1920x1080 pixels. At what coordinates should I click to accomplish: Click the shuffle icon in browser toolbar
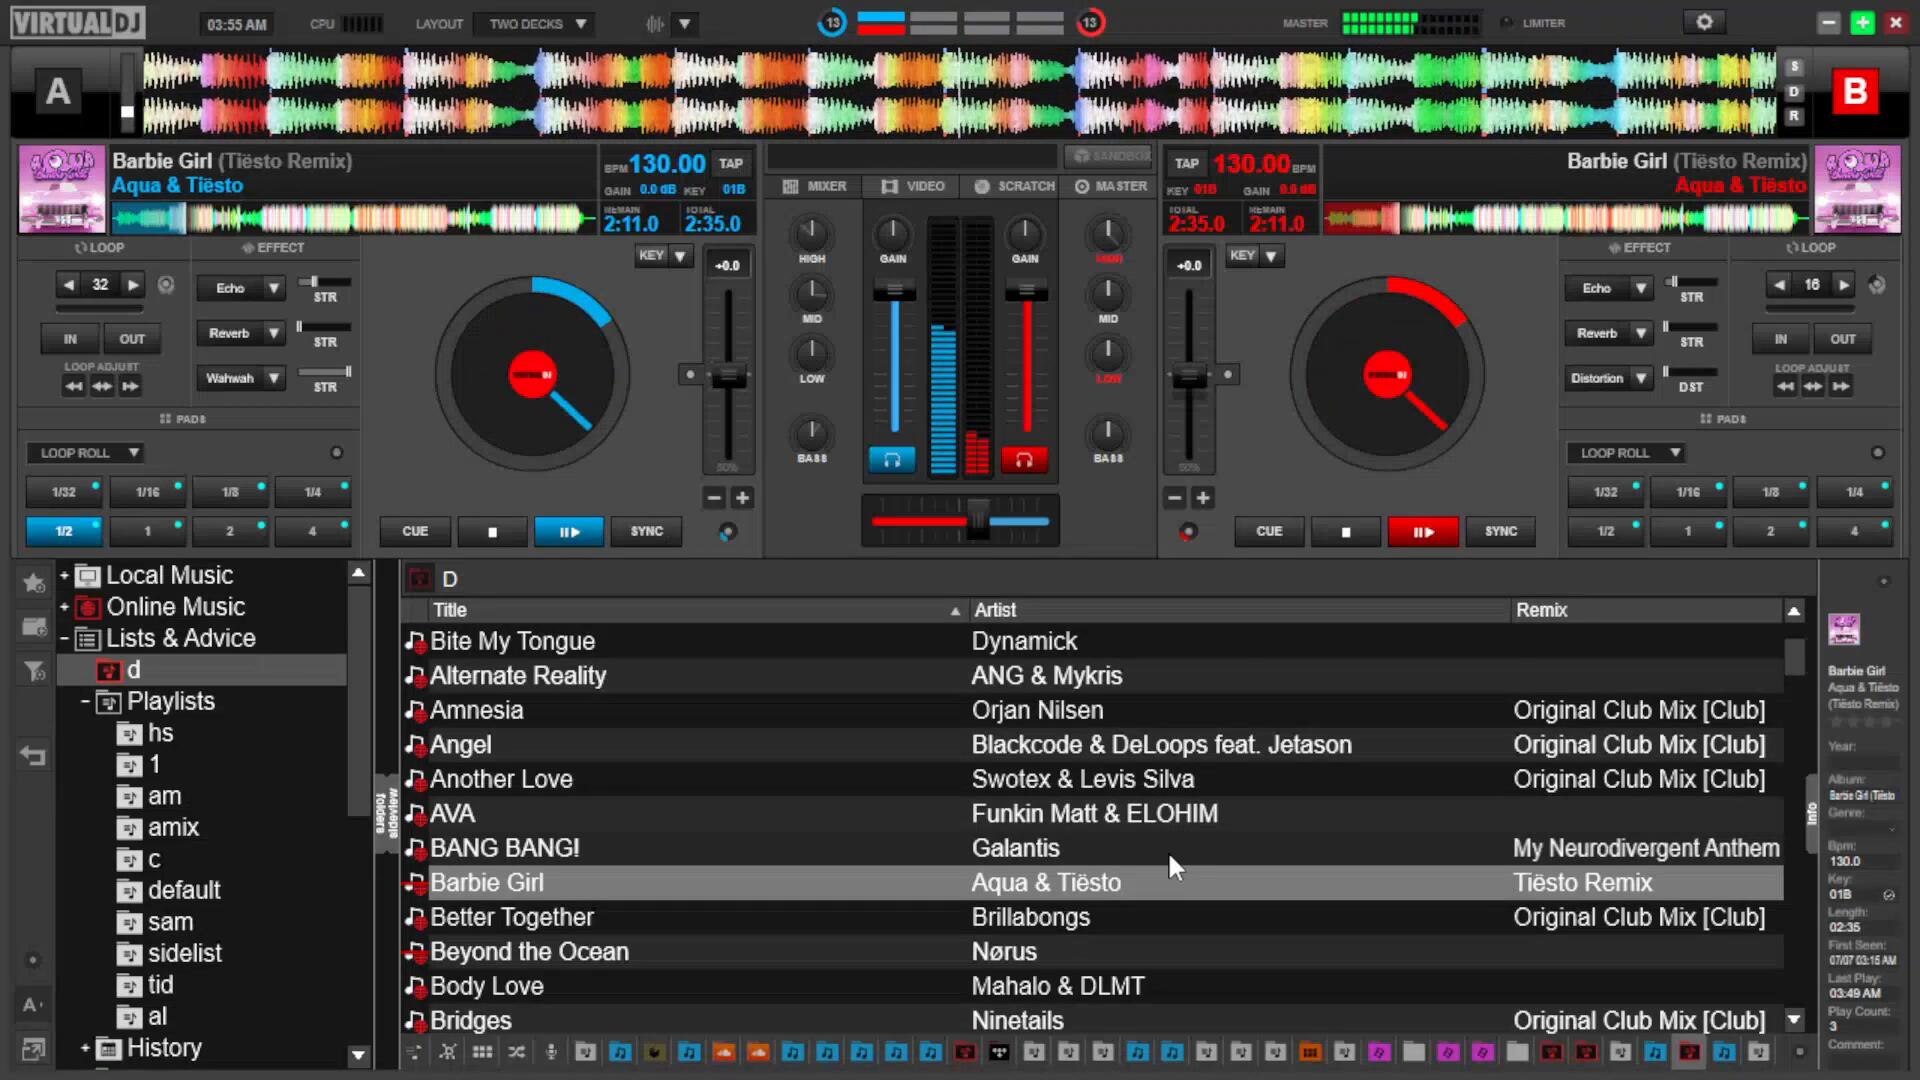tap(516, 1052)
